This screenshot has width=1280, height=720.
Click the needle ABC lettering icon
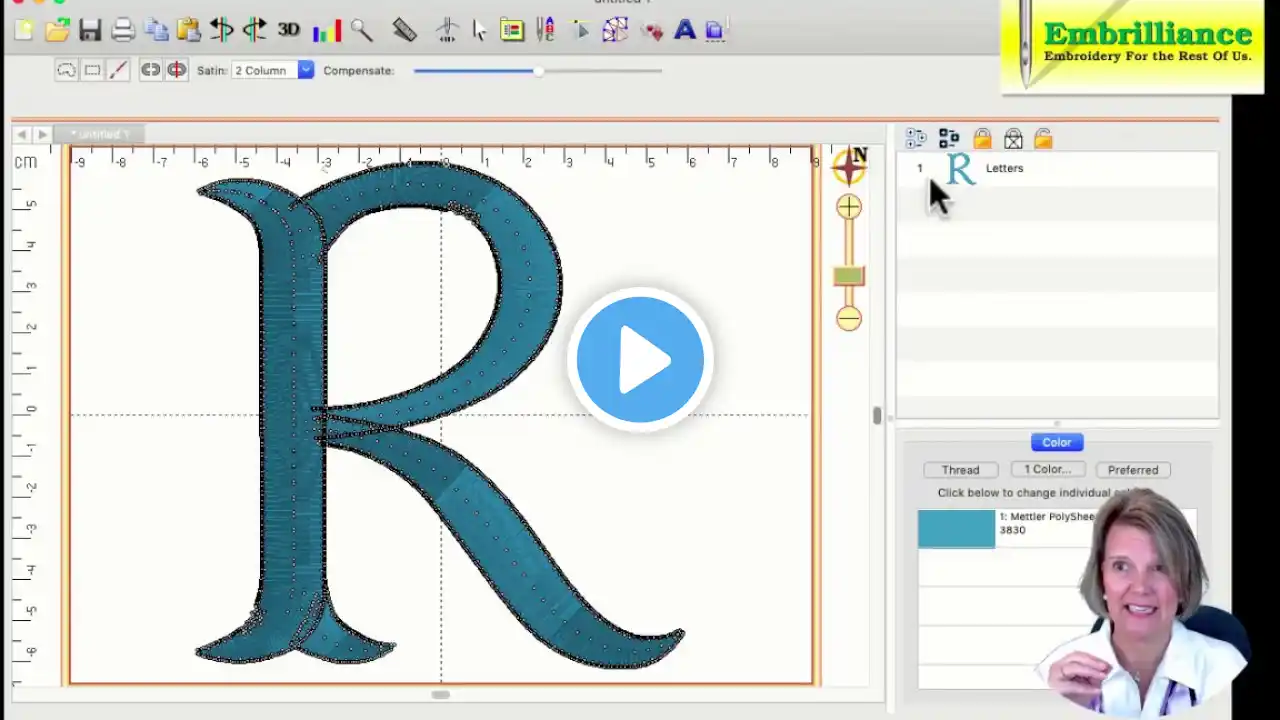coord(546,30)
